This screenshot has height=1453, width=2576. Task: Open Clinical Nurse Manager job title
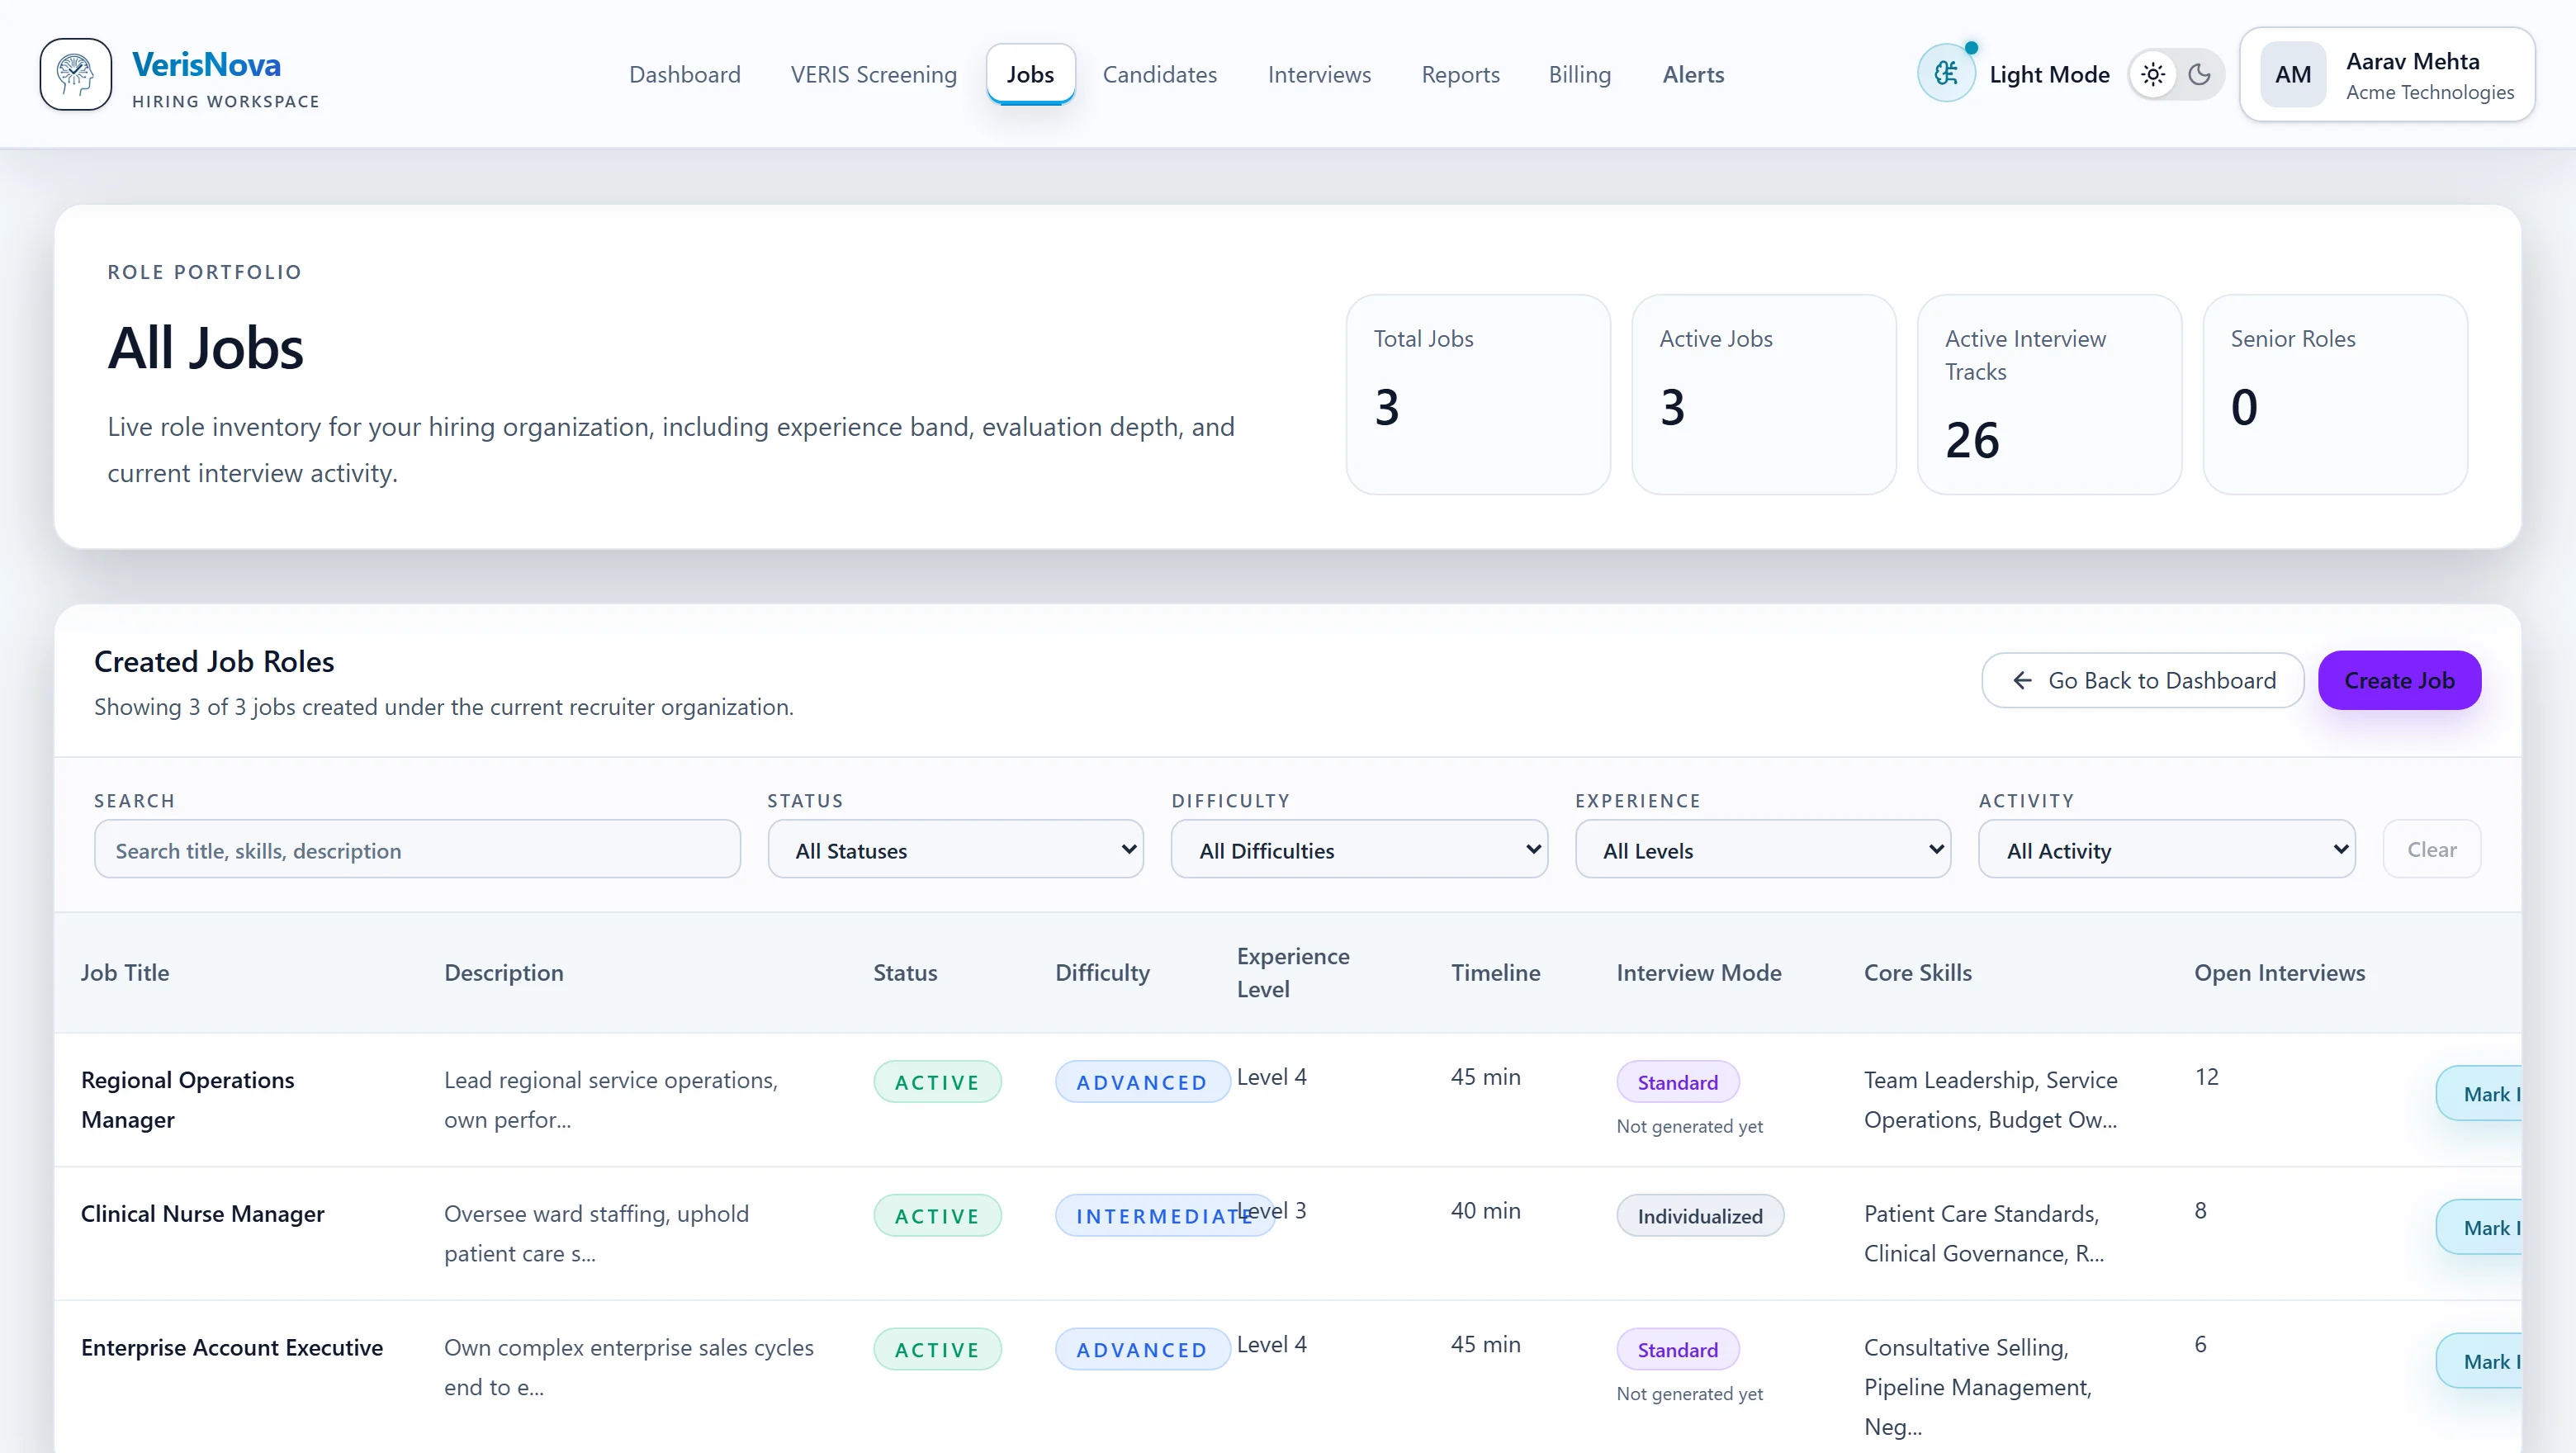[202, 1213]
